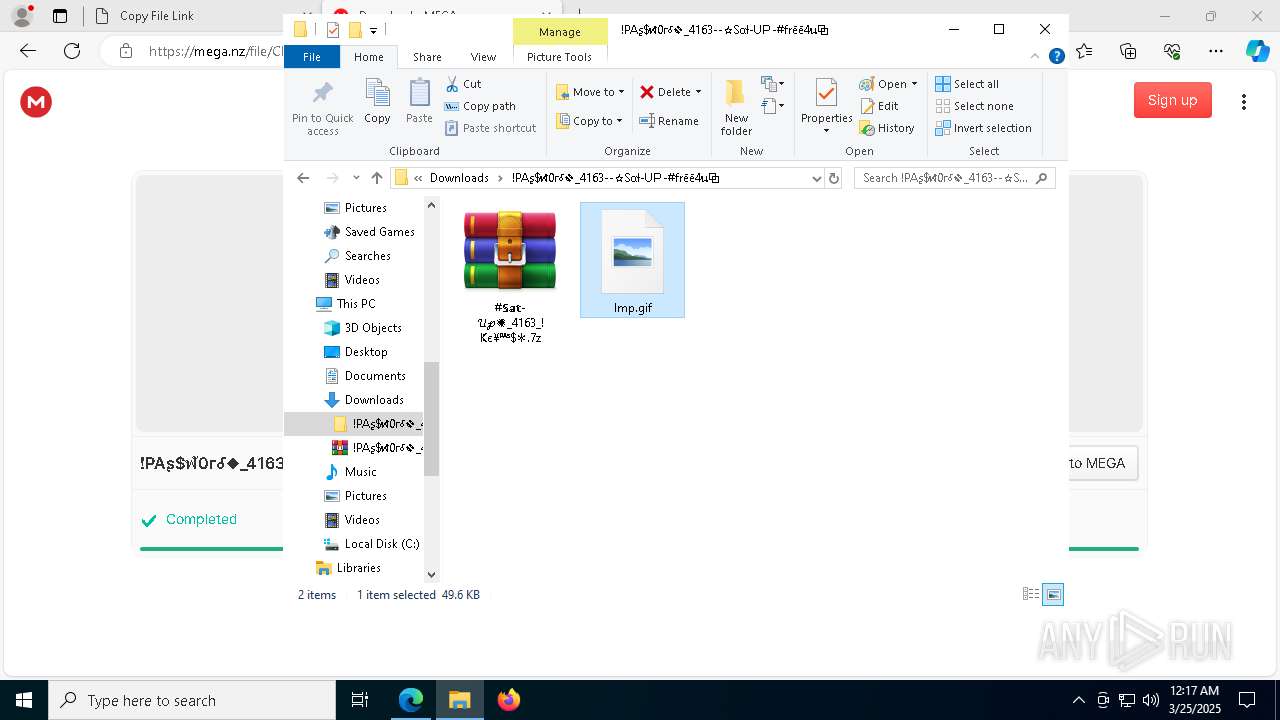Open the Picture Tools tab
This screenshot has height=720, width=1280.
tap(559, 57)
